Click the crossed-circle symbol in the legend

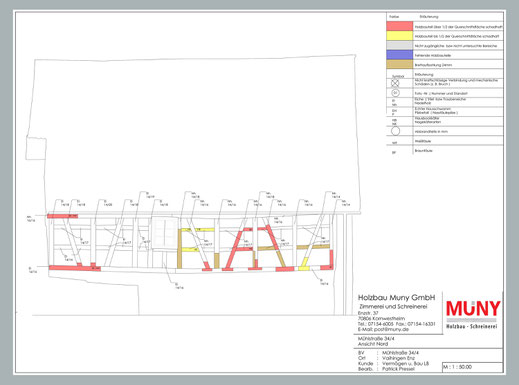tap(395, 83)
